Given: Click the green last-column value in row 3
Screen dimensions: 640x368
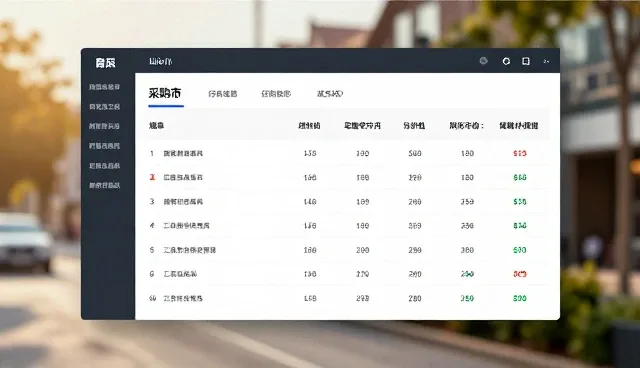Looking at the screenshot, I should point(520,202).
